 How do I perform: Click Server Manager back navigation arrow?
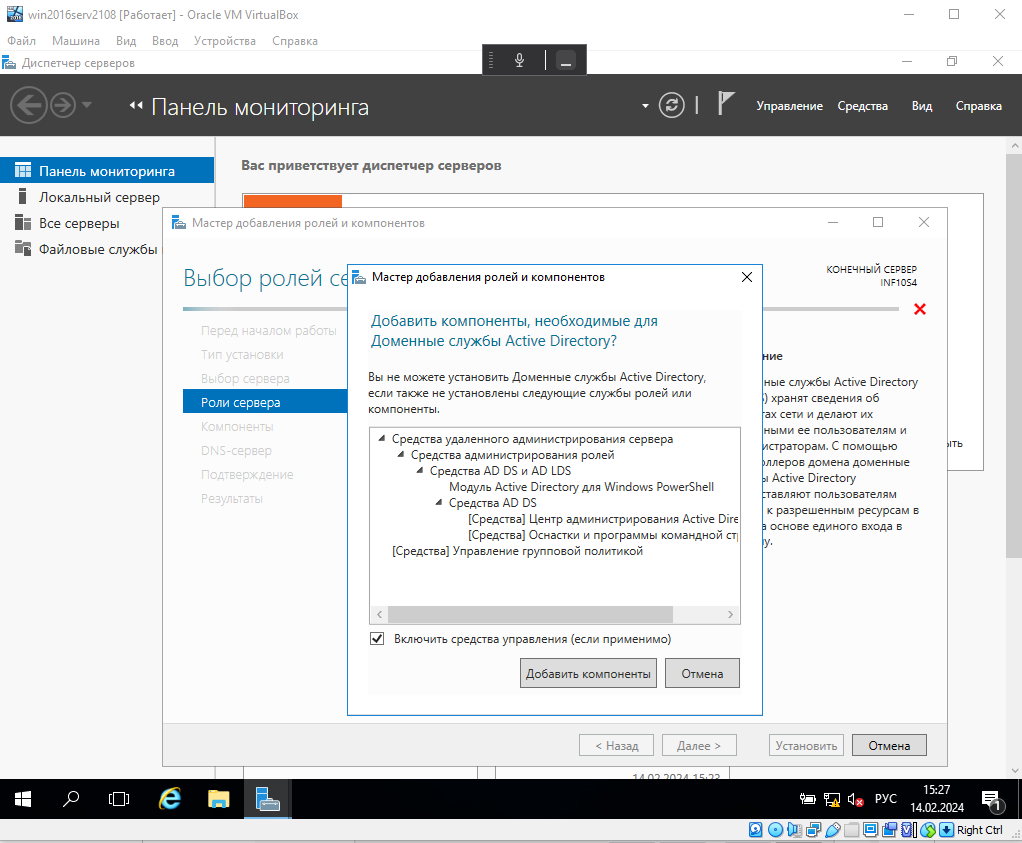coord(29,105)
